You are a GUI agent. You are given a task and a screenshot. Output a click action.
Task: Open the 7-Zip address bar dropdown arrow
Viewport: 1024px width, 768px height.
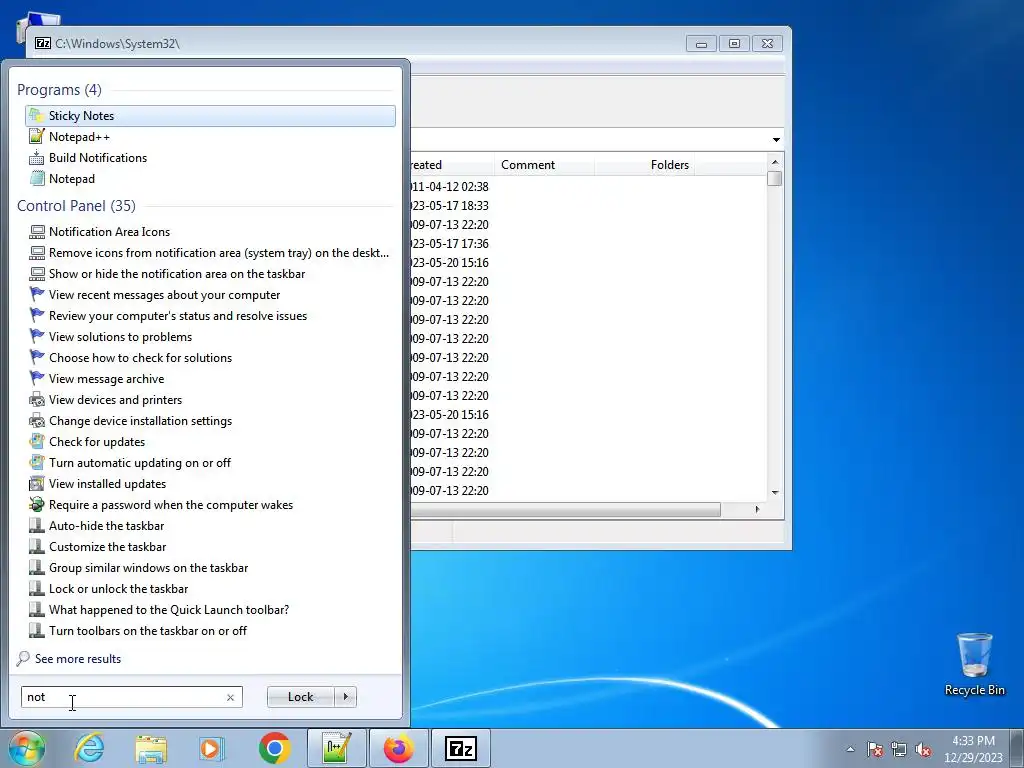point(776,140)
